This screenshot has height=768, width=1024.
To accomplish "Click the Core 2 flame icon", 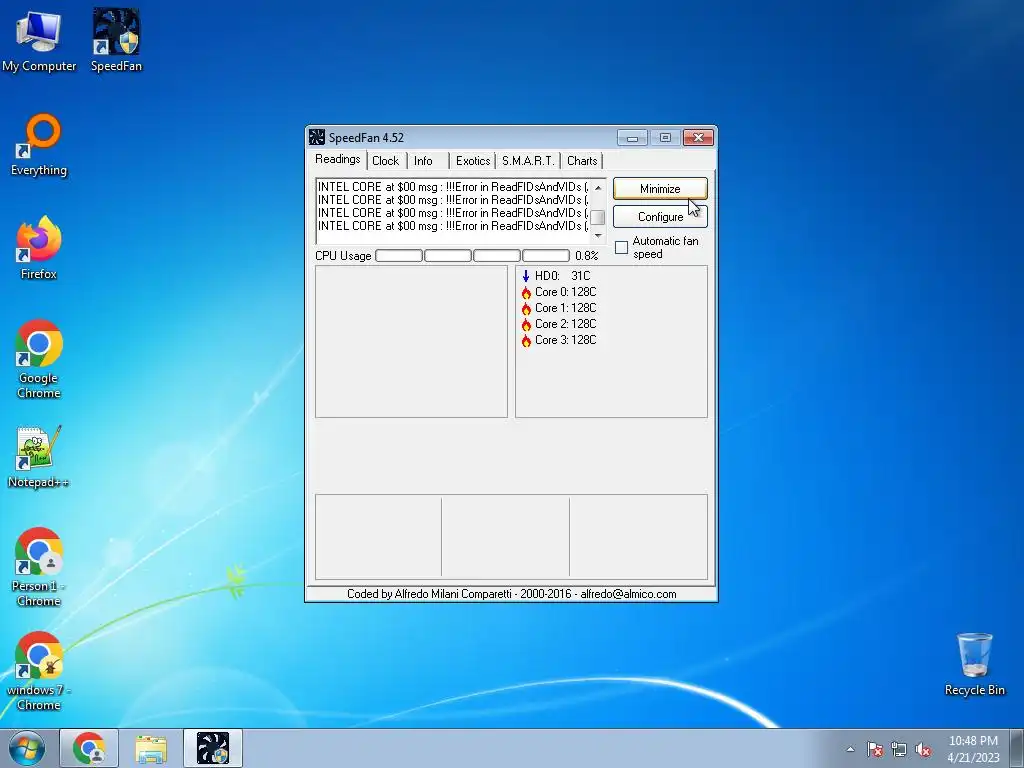I will [x=526, y=325].
